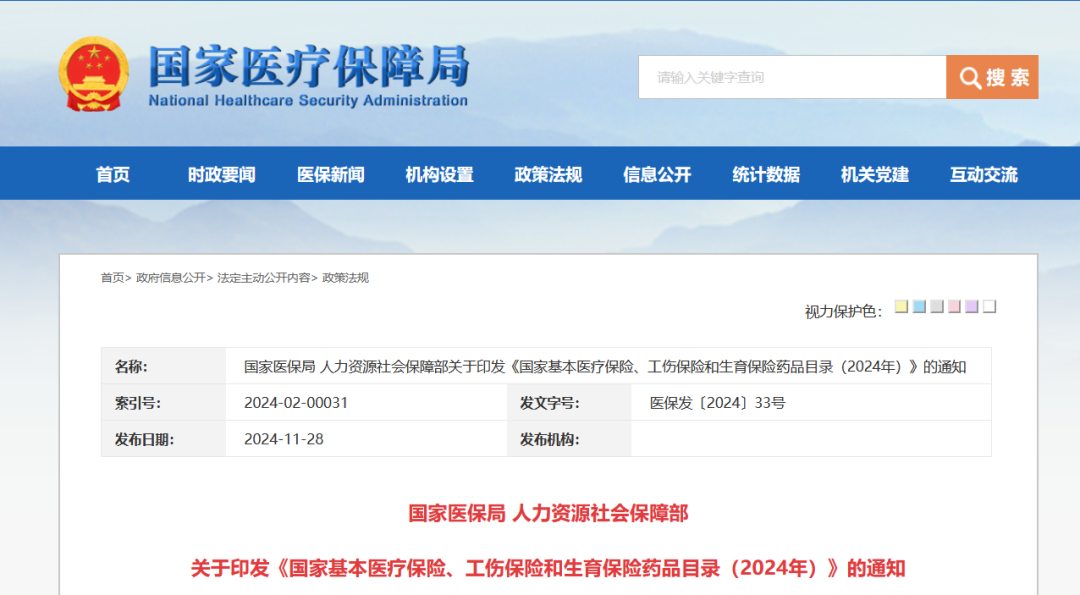Viewport: 1080px width, 595px height.
Task: Open the 机构设置 navigation tab
Action: [439, 174]
